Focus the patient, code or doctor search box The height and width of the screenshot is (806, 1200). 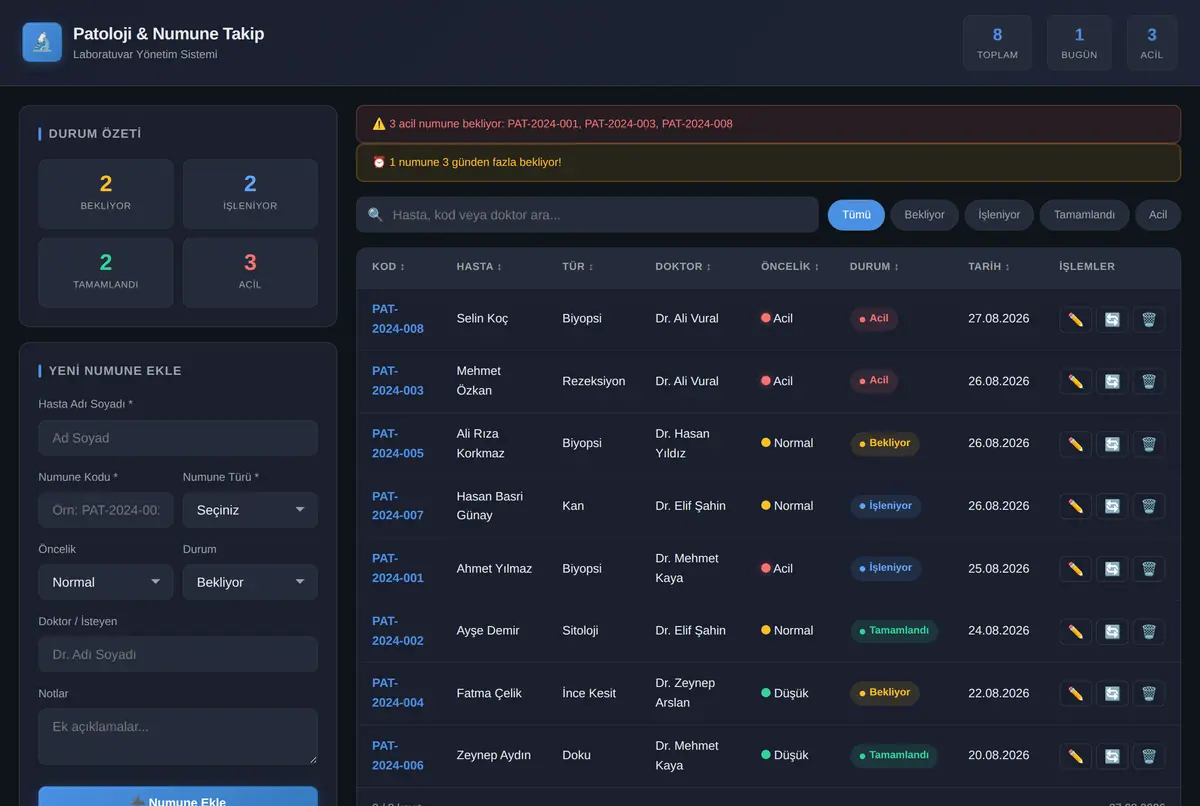[x=587, y=215]
